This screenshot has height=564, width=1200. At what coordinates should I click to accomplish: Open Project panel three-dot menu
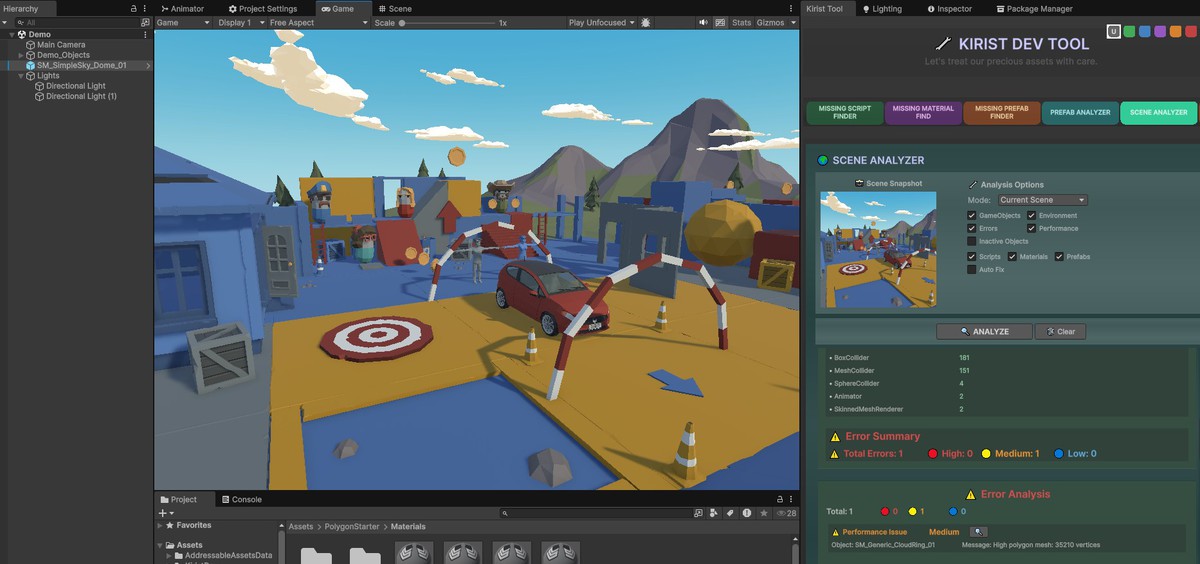tap(793, 499)
